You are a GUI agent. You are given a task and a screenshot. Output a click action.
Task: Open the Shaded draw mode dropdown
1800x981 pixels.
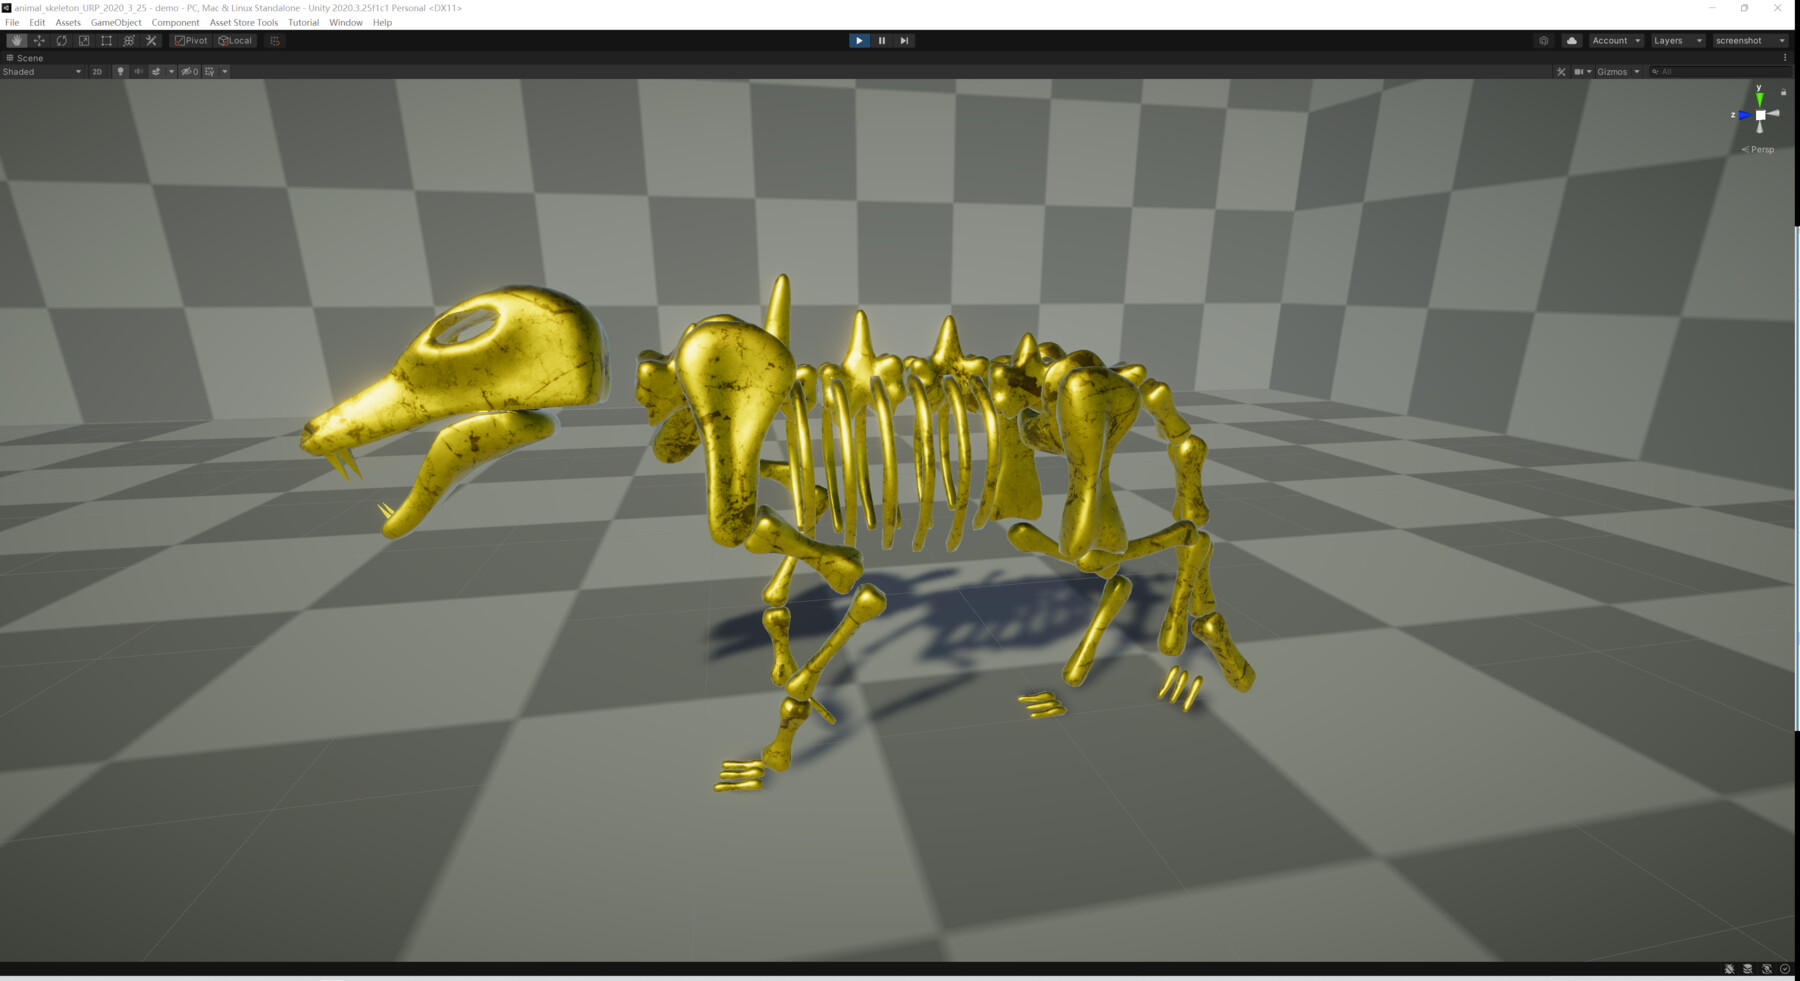pyautogui.click(x=42, y=71)
